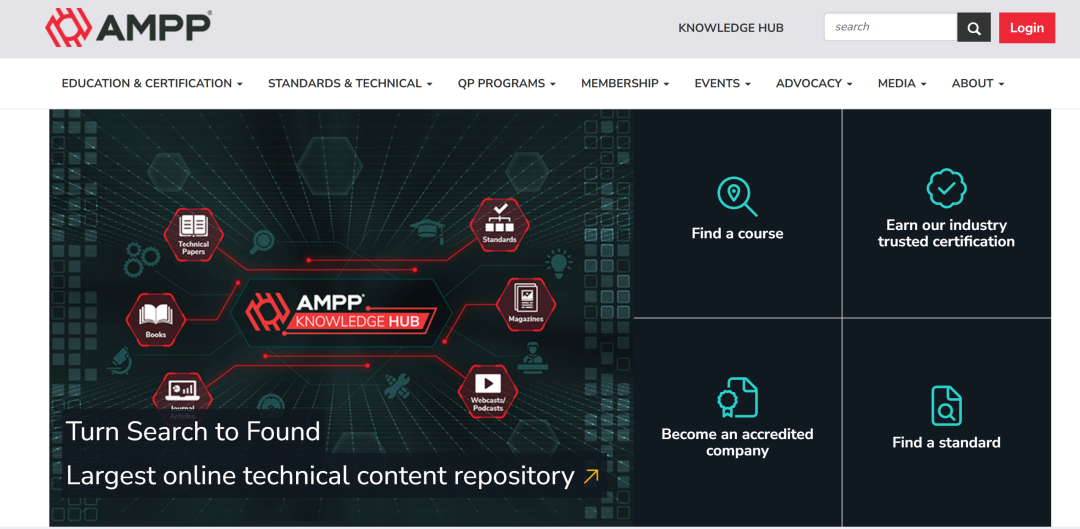Open Earn our industry trusted certification
The width and height of the screenshot is (1080, 529).
coord(946,234)
